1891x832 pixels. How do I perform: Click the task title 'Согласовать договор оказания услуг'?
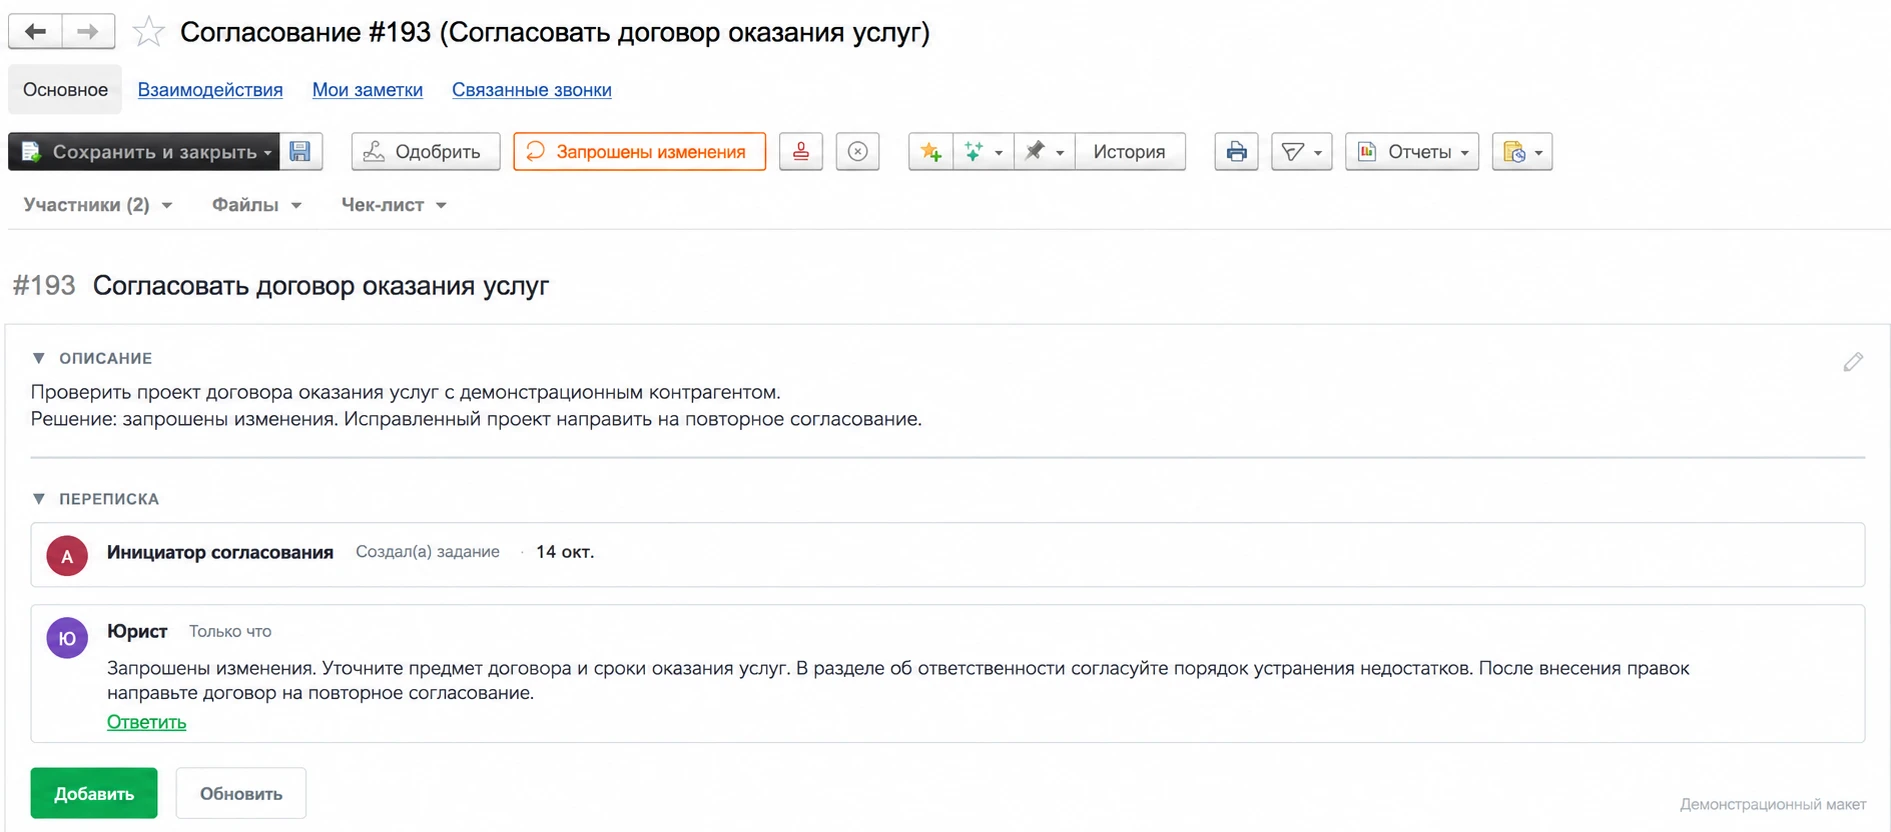(x=321, y=286)
